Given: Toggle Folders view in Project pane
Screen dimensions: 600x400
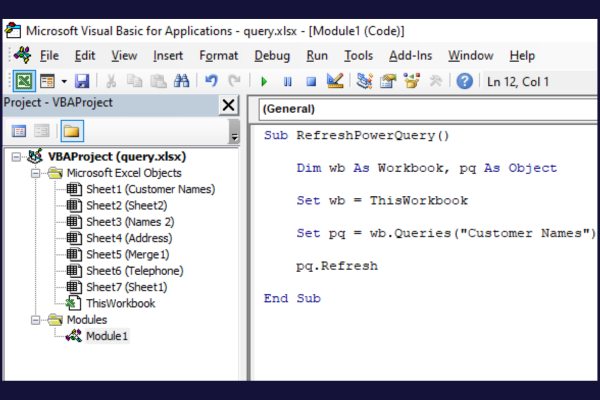Looking at the screenshot, I should pos(70,130).
